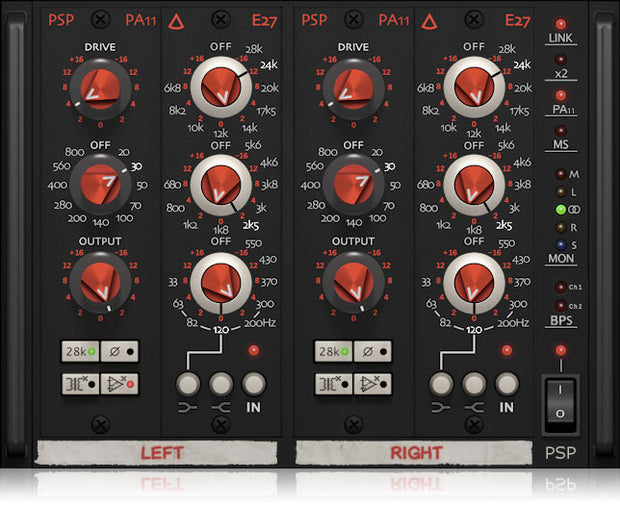Toggle RIGHT channel phase invert button
The width and height of the screenshot is (620, 505).
pos(373,351)
